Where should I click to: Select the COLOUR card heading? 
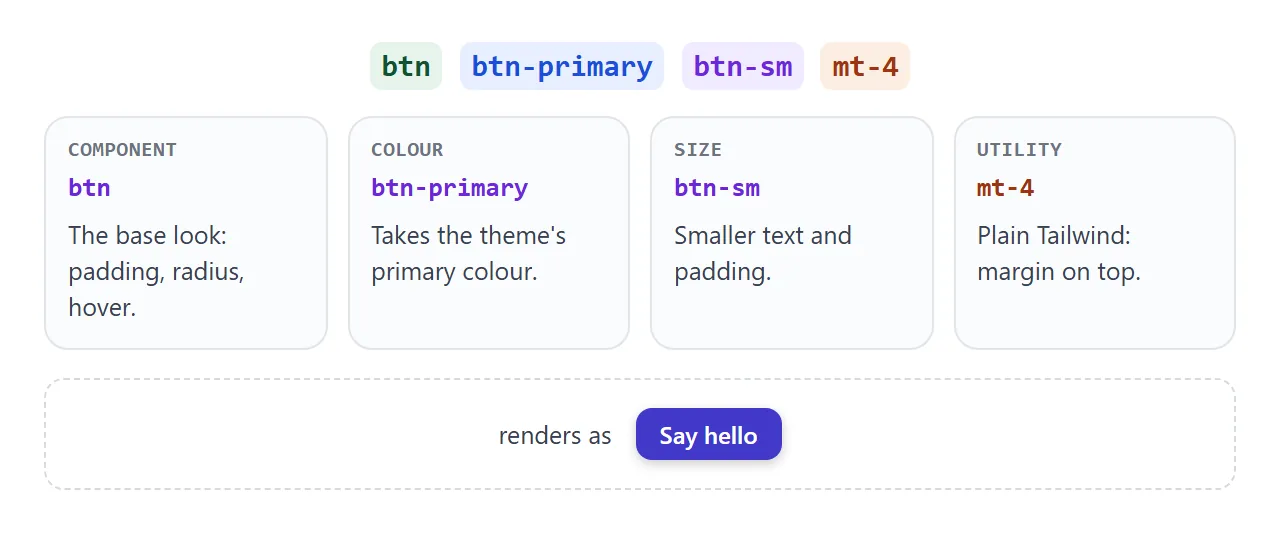407,150
